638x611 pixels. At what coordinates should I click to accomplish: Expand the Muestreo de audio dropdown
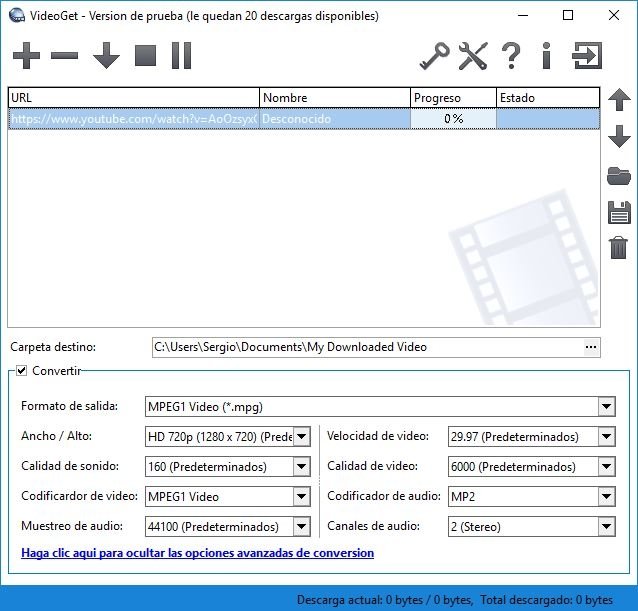pyautogui.click(x=302, y=526)
